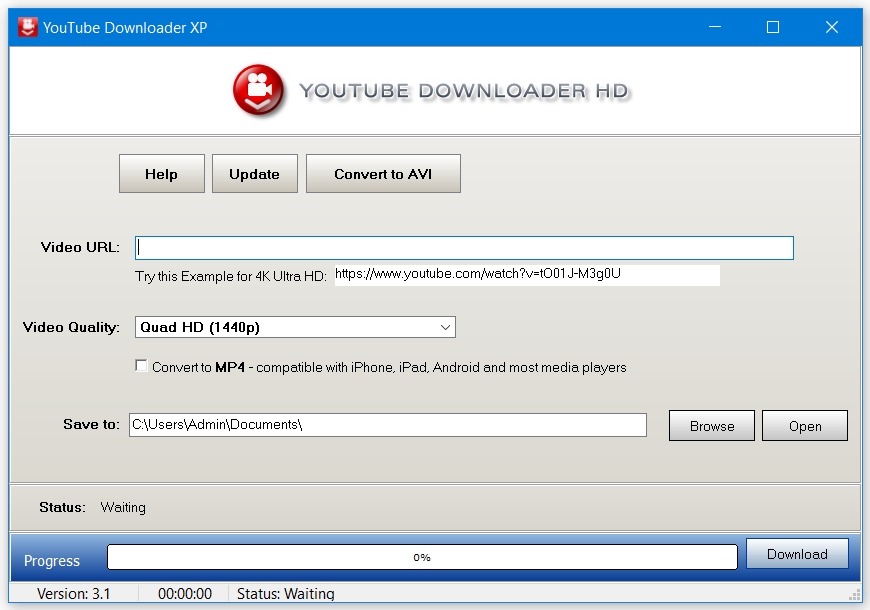Select the example 4K YouTube URL field
The height and width of the screenshot is (610, 870).
pos(527,275)
